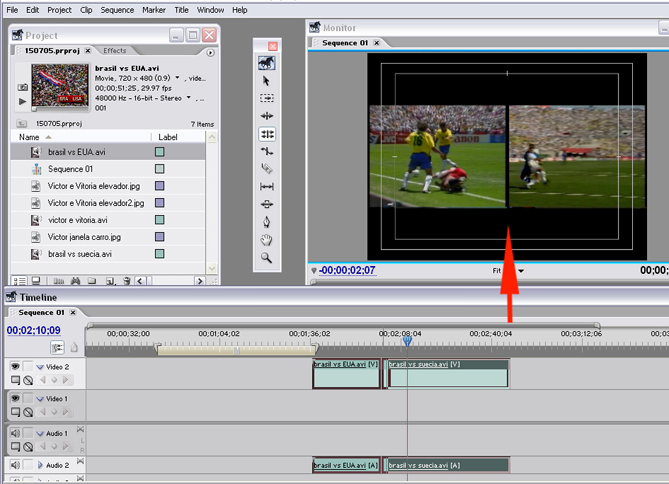The image size is (669, 484).
Task: Select the Zoom magnifier tool
Action: pos(267,258)
